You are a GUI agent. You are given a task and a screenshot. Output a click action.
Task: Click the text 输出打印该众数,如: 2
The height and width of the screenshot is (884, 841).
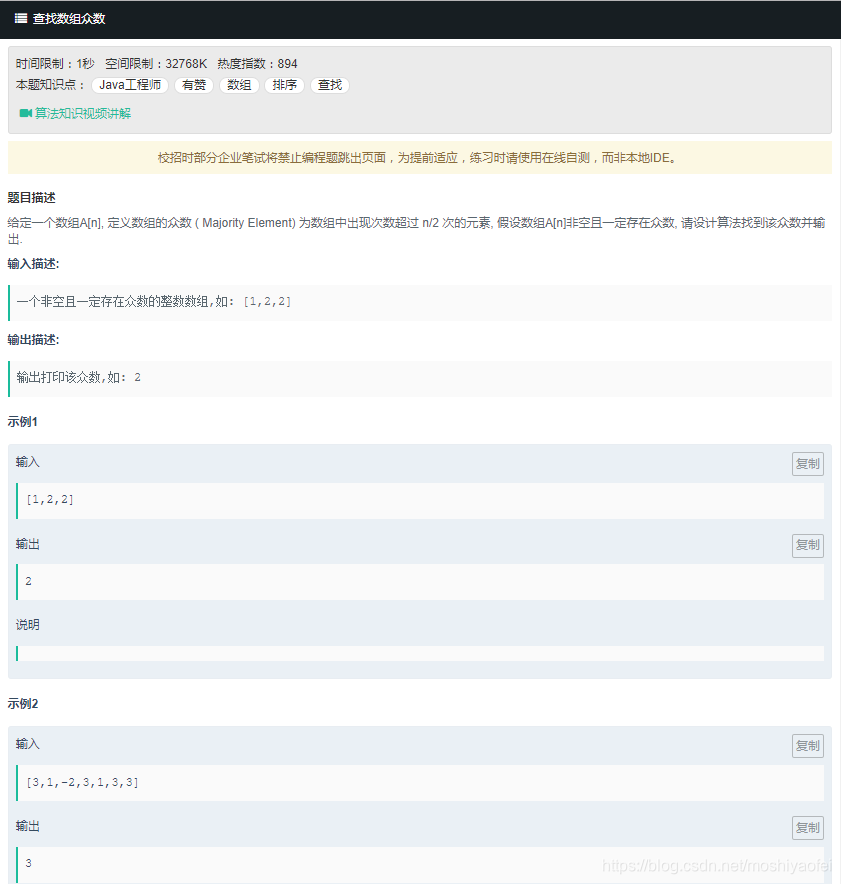(x=79, y=378)
